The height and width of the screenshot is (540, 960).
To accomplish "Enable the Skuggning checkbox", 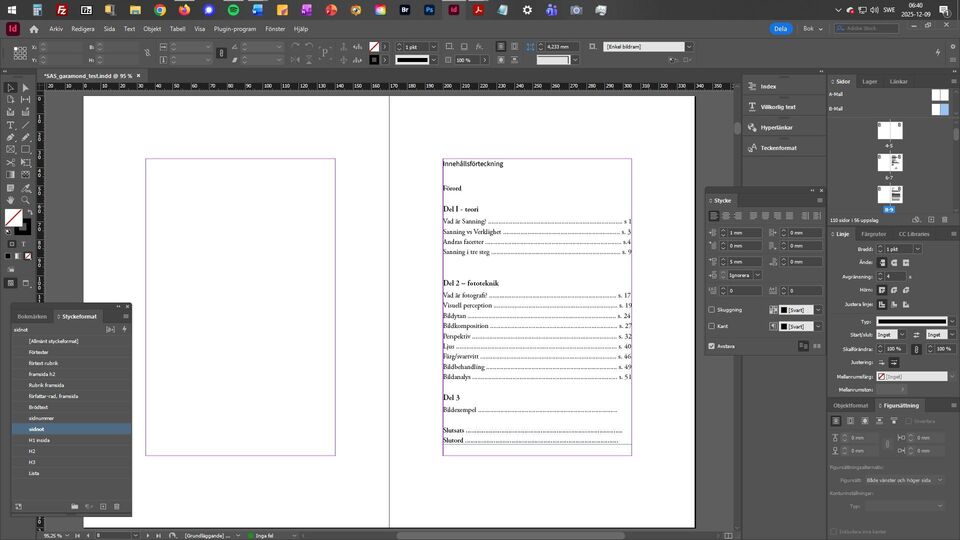I will (x=712, y=310).
